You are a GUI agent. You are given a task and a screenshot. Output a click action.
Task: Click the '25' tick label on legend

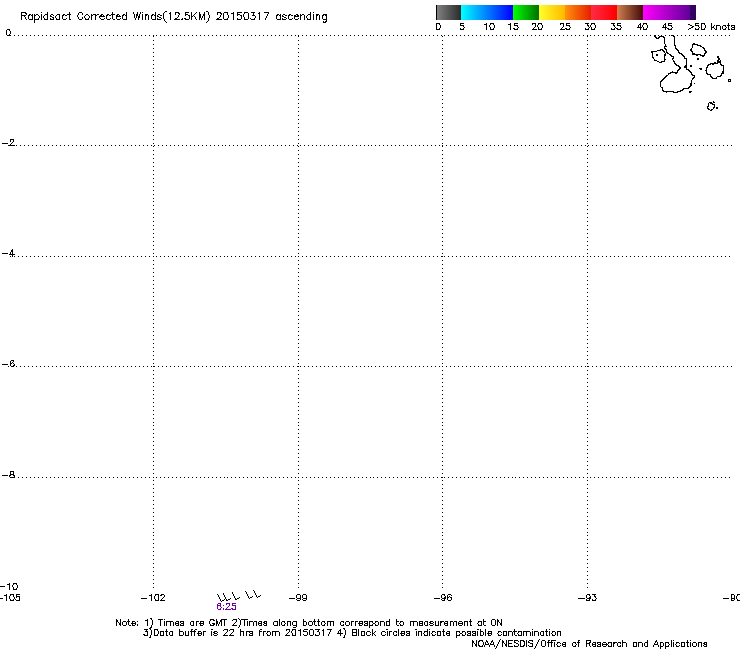[x=565, y=27]
